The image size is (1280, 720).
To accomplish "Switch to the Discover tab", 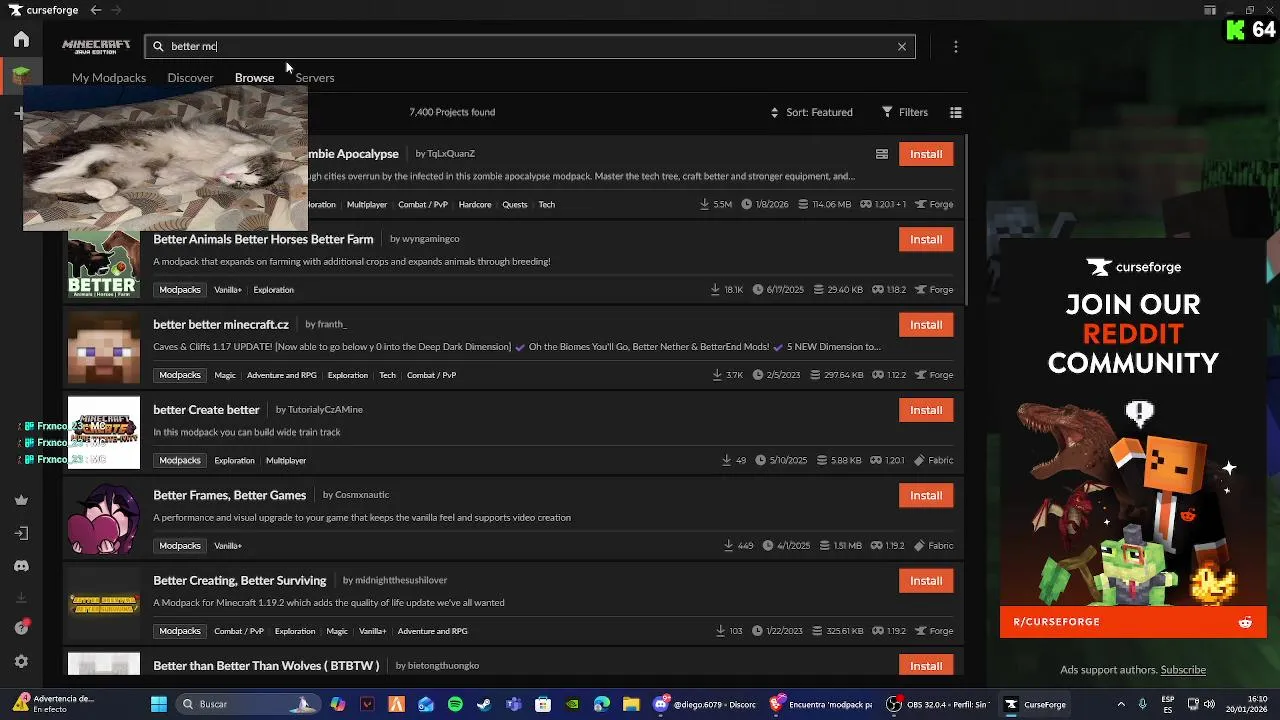I will [x=190, y=77].
